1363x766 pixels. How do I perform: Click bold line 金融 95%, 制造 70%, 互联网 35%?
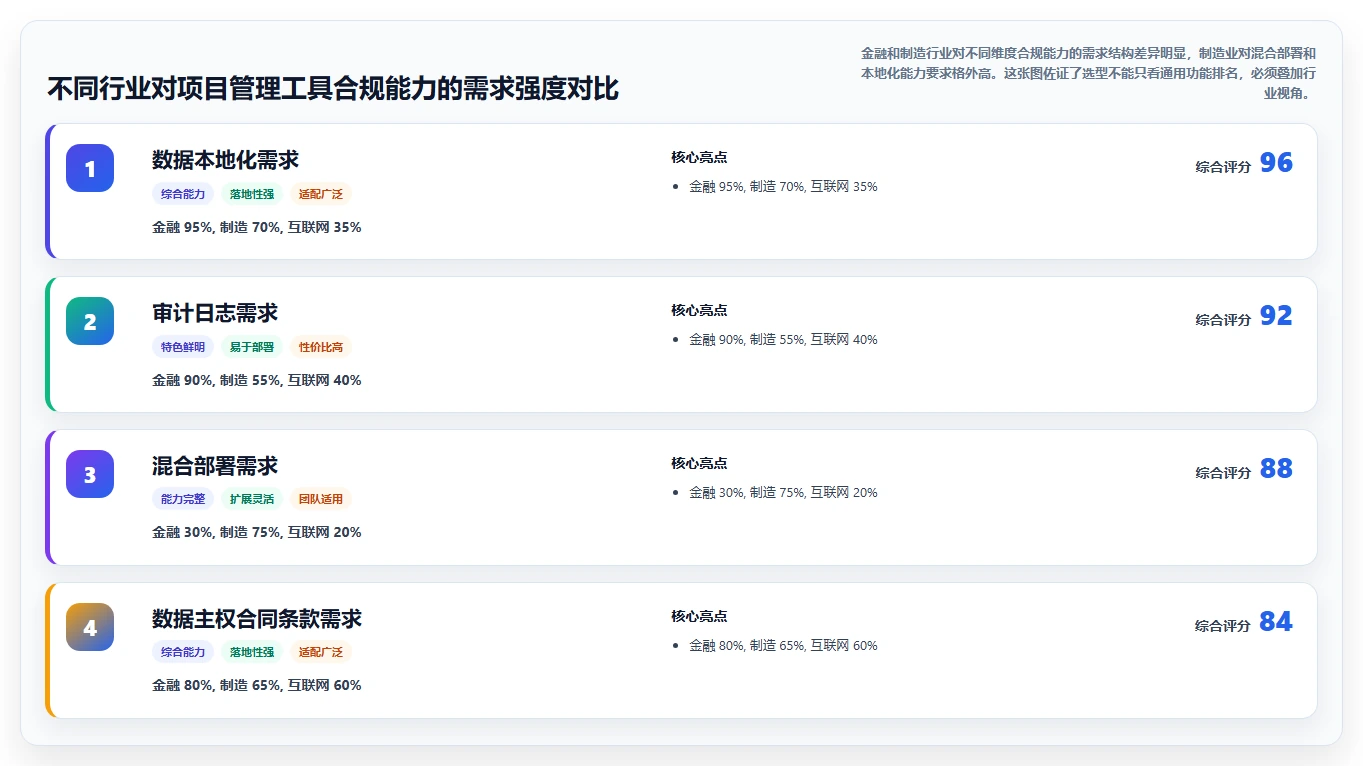[257, 227]
